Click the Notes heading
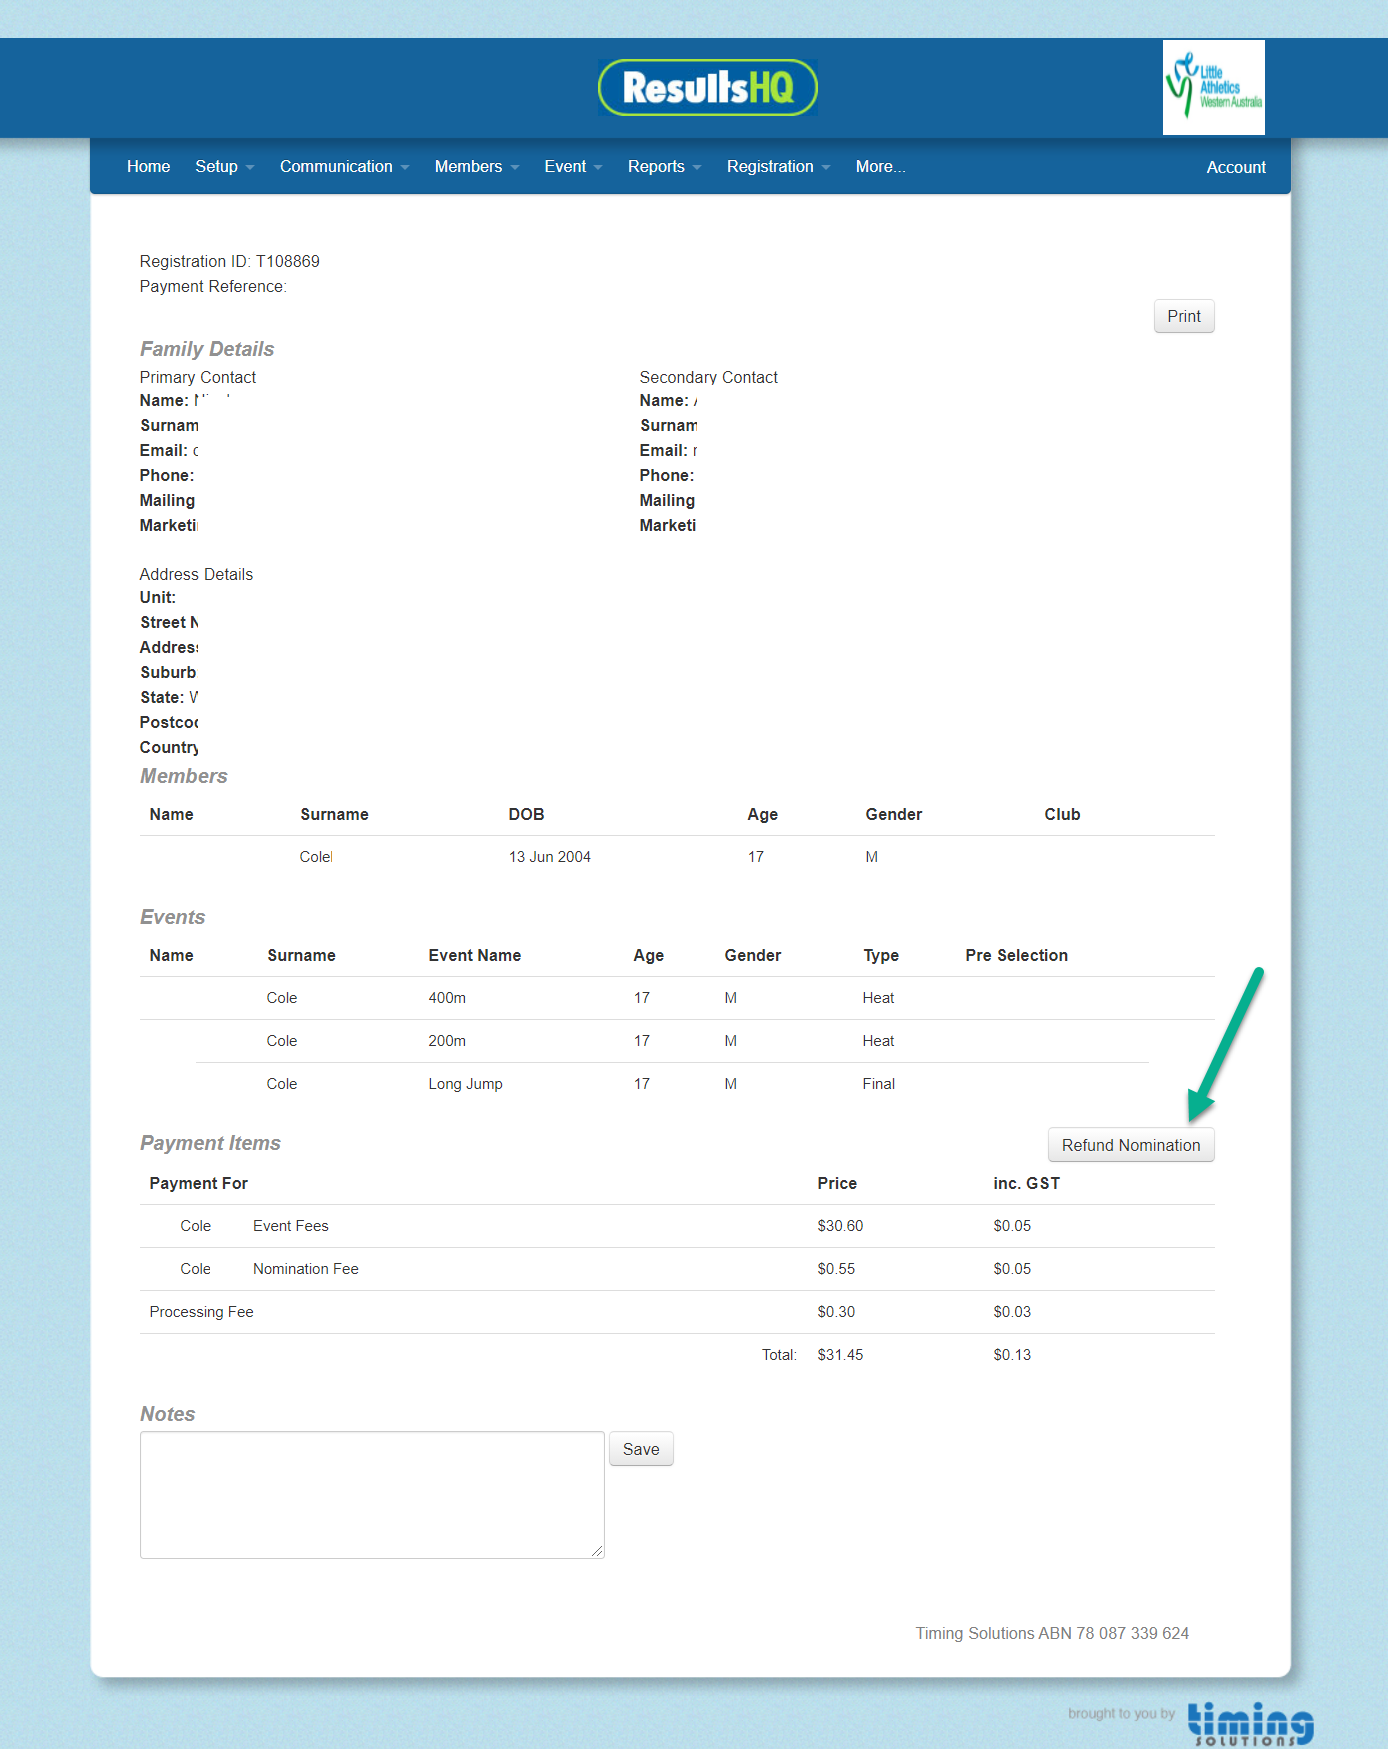The height and width of the screenshot is (1749, 1388). click(x=167, y=1414)
